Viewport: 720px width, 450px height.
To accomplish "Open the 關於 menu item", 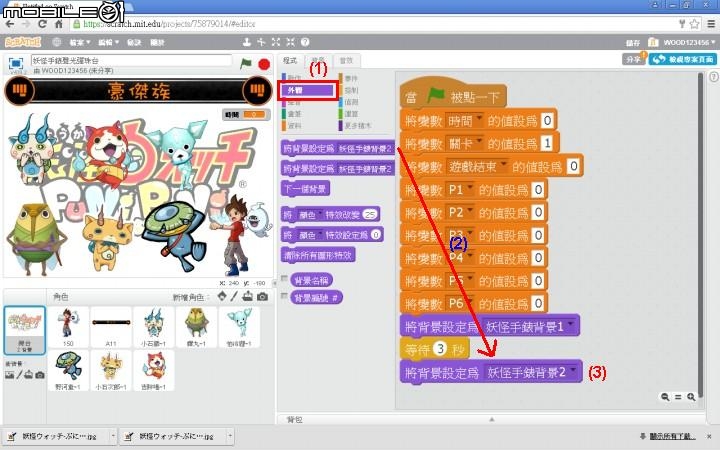I will click(158, 42).
